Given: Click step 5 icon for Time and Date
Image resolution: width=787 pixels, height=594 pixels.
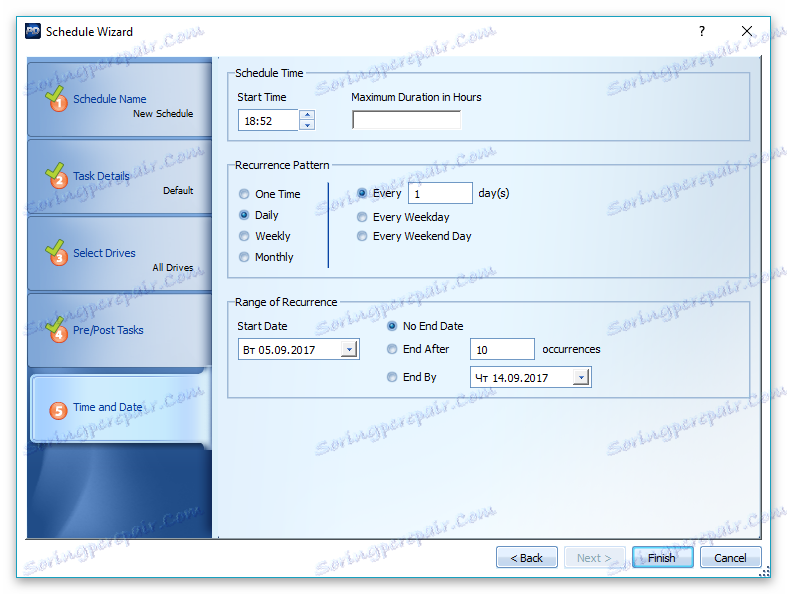Looking at the screenshot, I should tap(58, 410).
